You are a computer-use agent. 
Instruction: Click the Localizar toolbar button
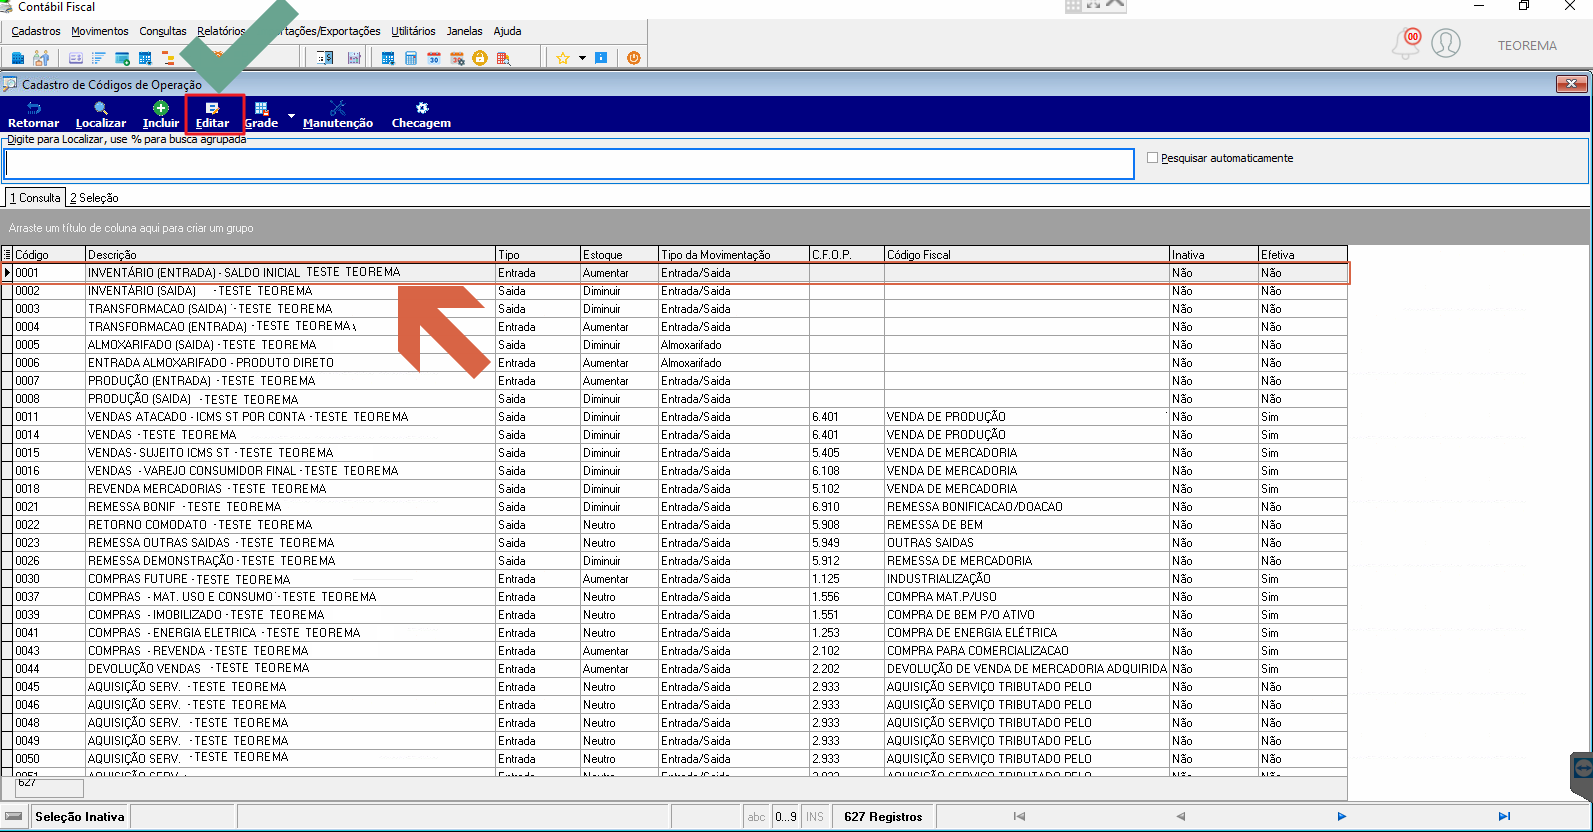(x=101, y=115)
